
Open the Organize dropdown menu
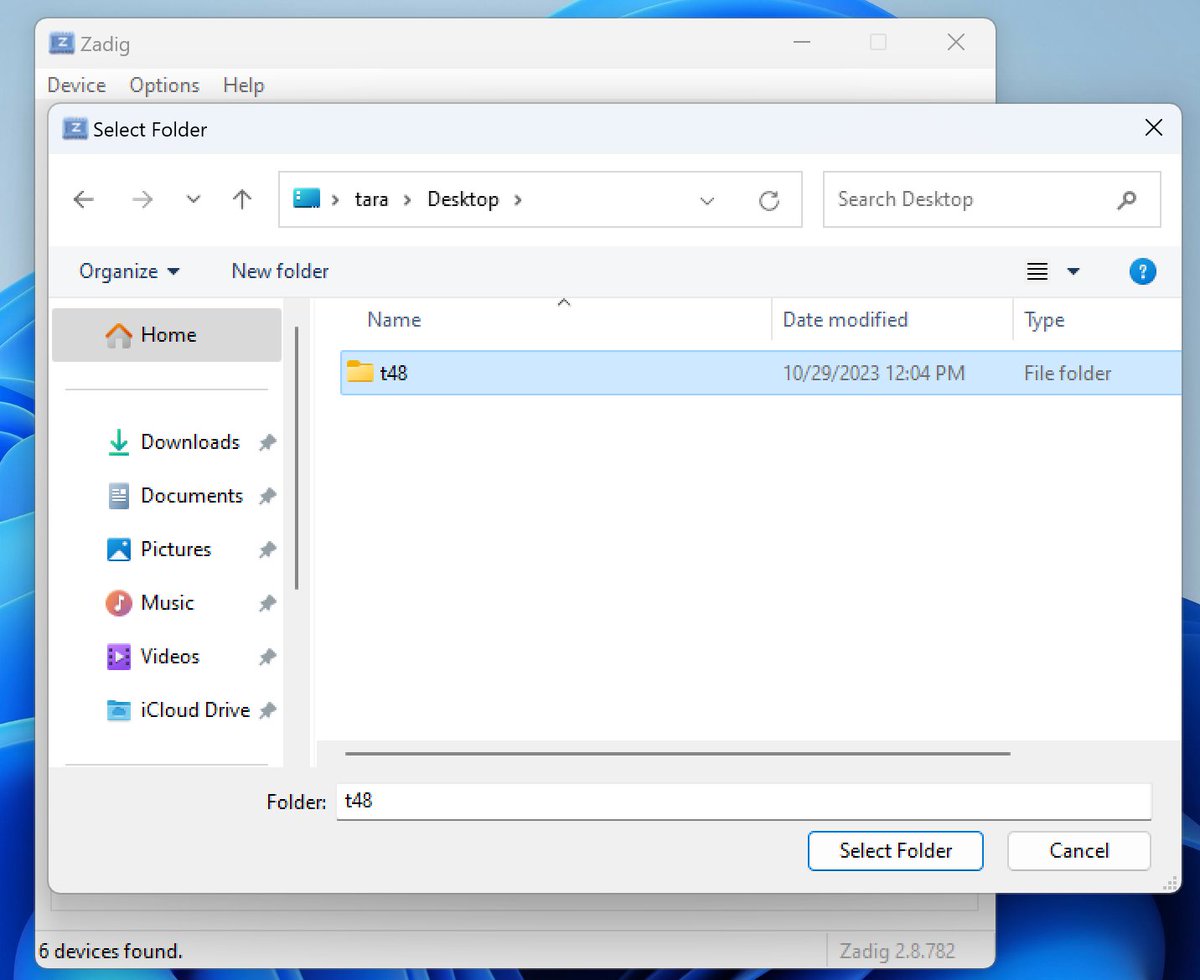coord(129,271)
